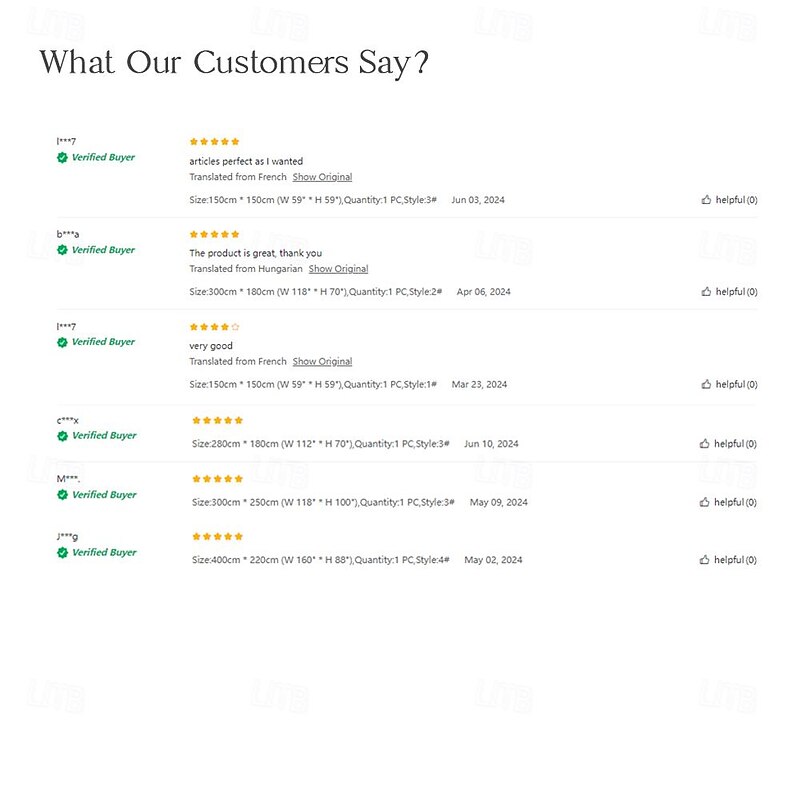Image resolution: width=800 pixels, height=800 pixels.
Task: Click helpful thumbs-up on Apr 06, 2024 review
Action: pyautogui.click(x=706, y=292)
